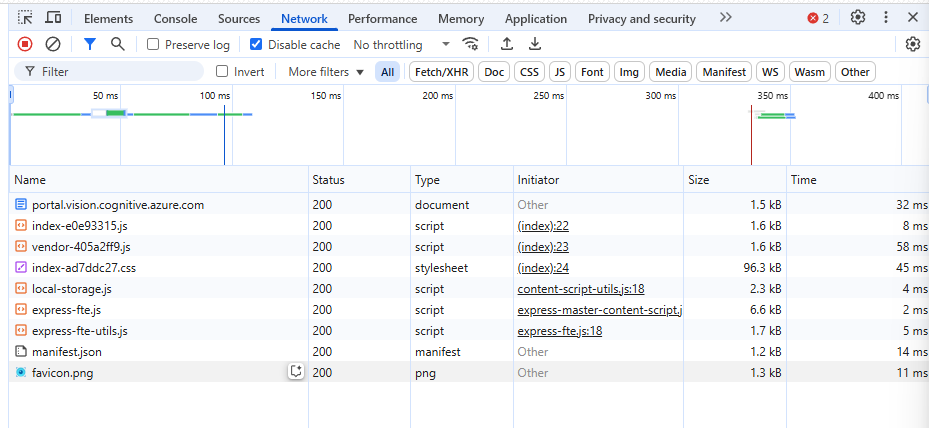Image resolution: width=929 pixels, height=428 pixels.
Task: Click the red error count badge
Action: (818, 18)
